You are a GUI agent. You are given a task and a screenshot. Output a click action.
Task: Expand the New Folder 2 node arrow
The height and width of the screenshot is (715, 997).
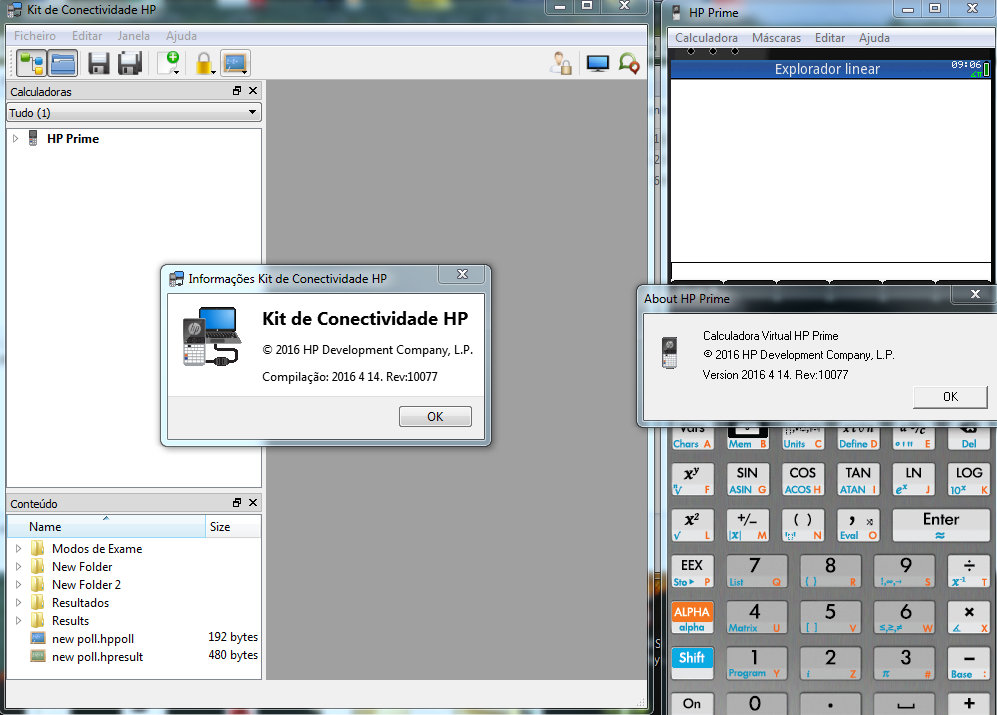click(18, 584)
